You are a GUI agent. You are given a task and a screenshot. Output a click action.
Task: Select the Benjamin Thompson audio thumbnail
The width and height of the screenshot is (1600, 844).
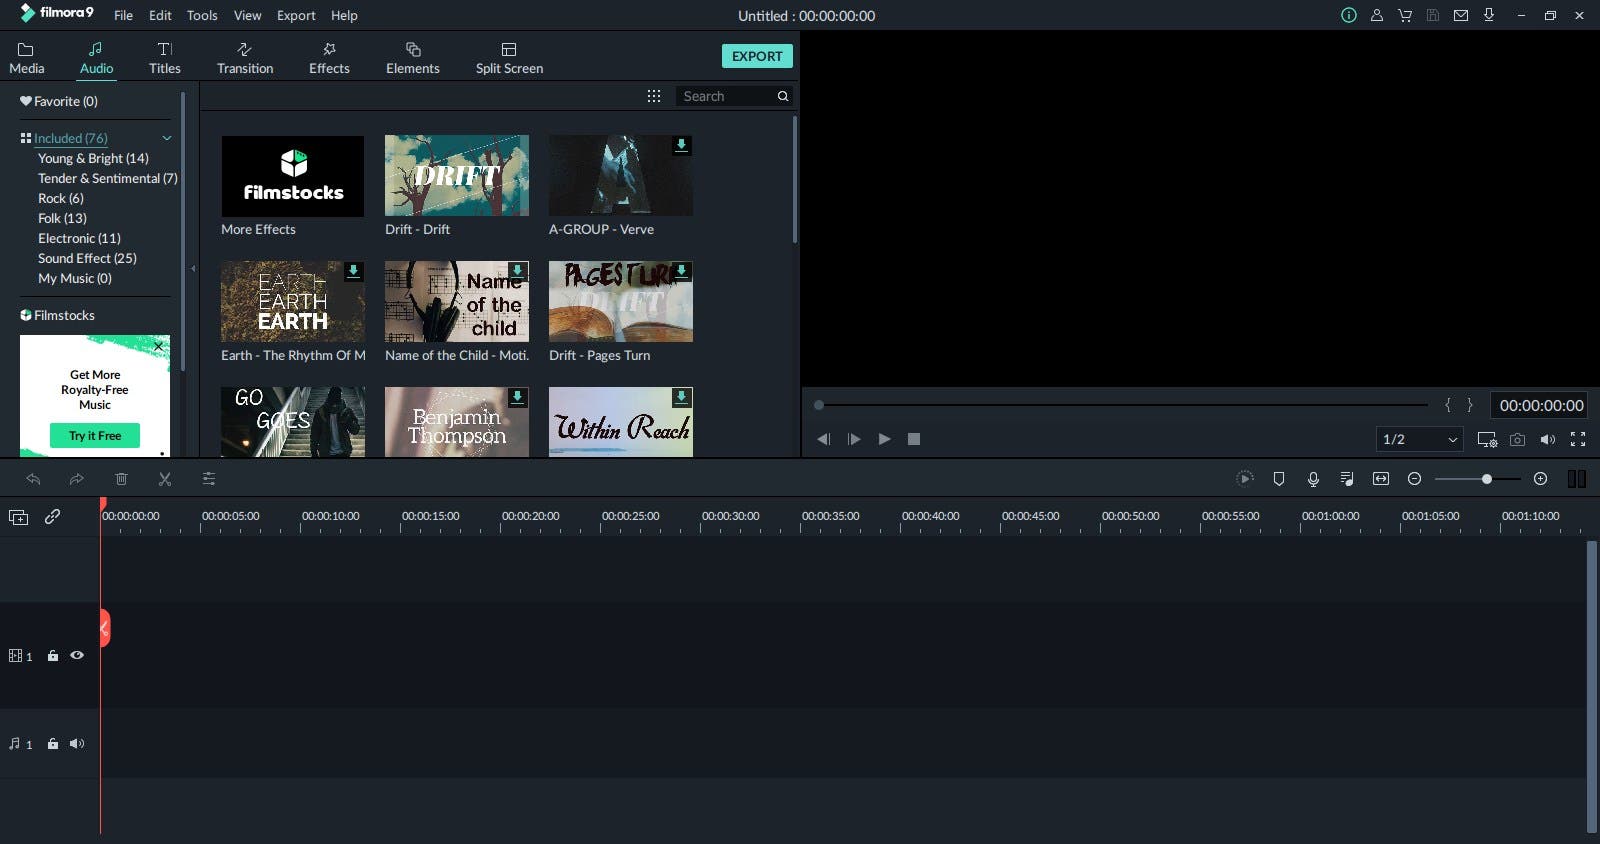pos(457,422)
